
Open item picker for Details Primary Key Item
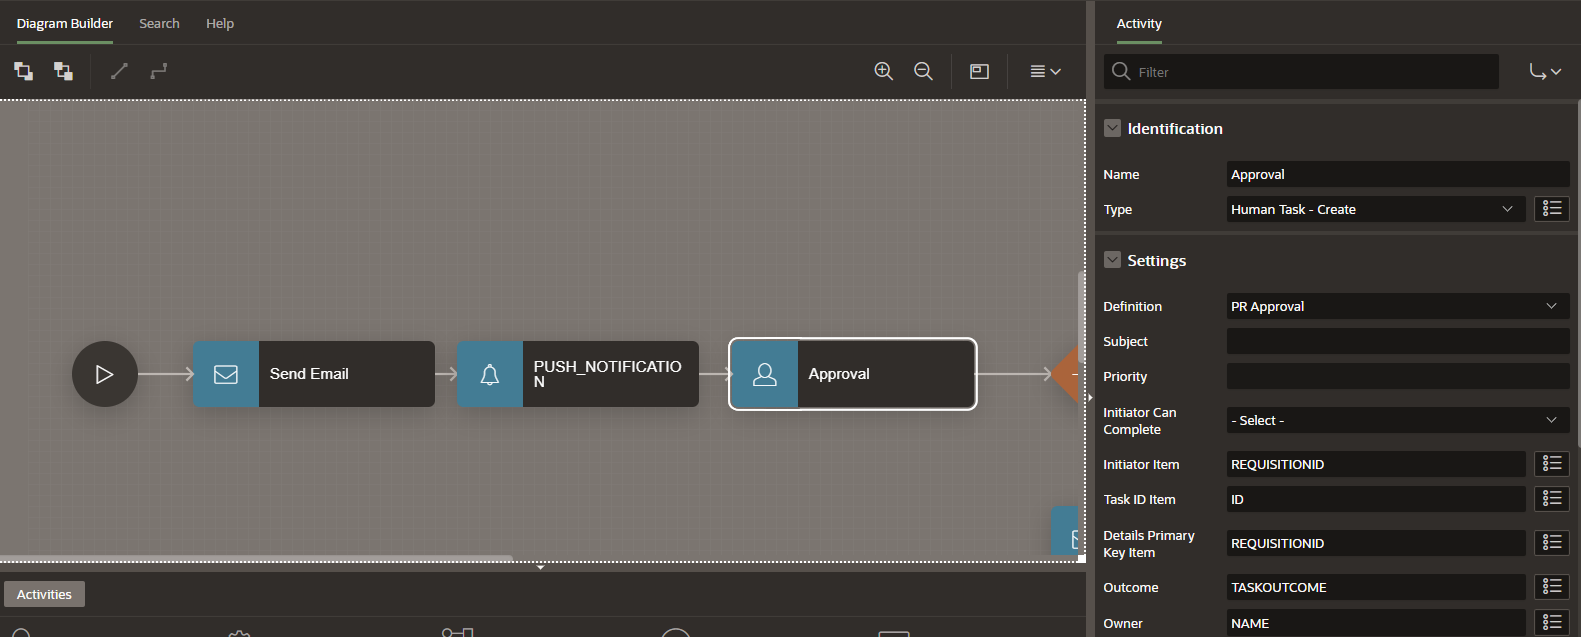point(1552,543)
